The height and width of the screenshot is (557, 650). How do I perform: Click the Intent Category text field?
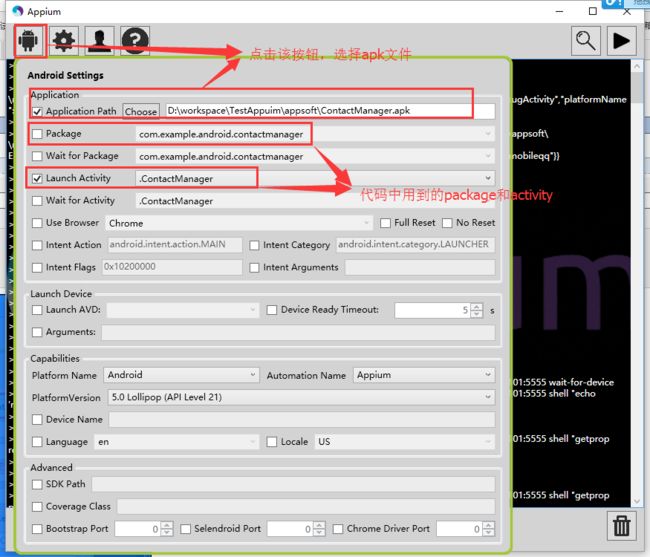415,245
